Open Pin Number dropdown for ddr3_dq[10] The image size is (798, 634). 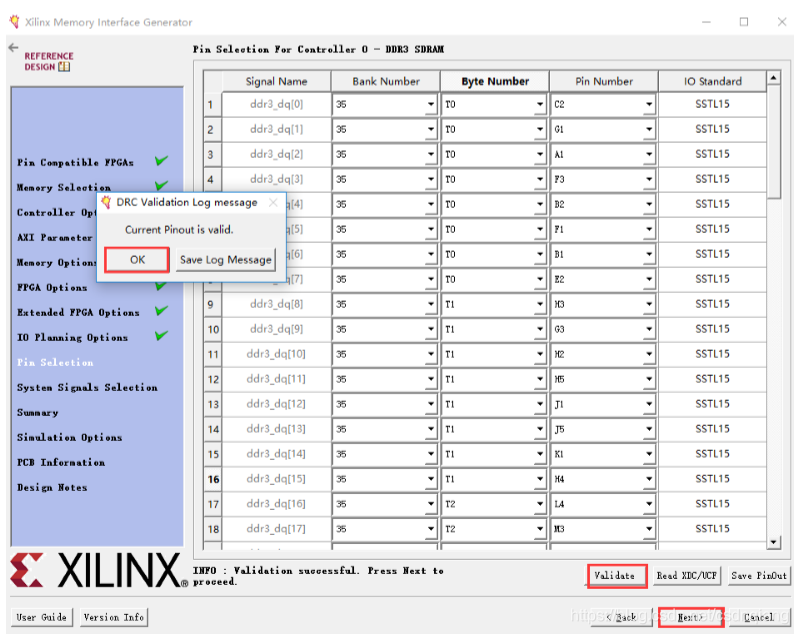[648, 354]
